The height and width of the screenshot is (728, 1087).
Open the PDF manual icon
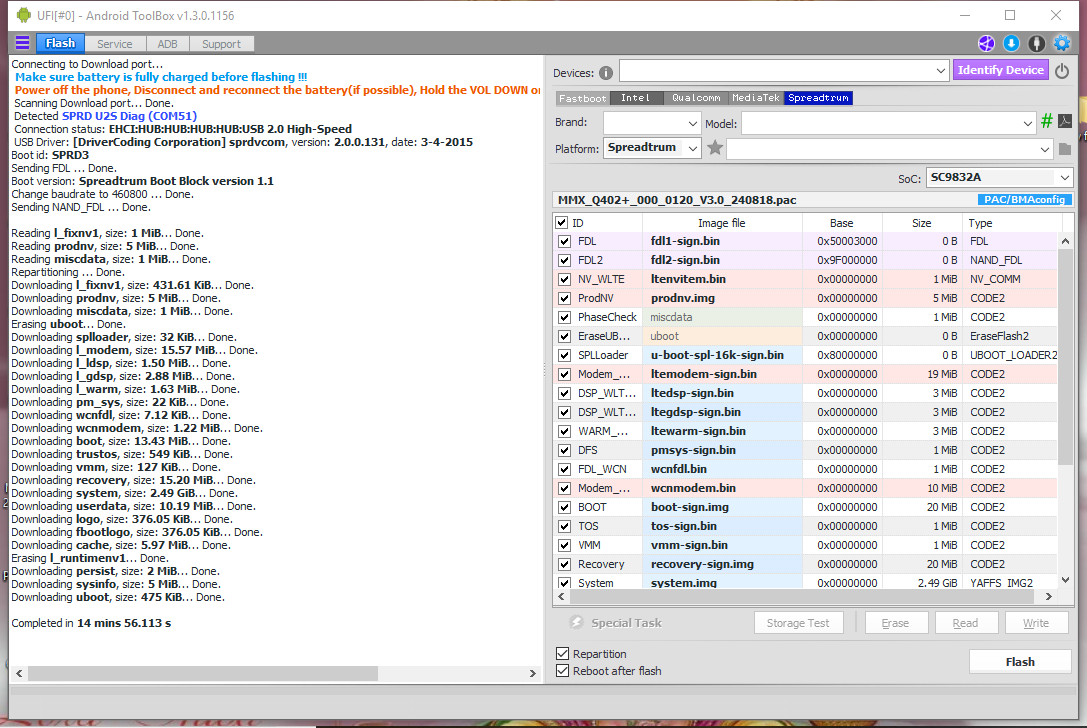(1066, 121)
